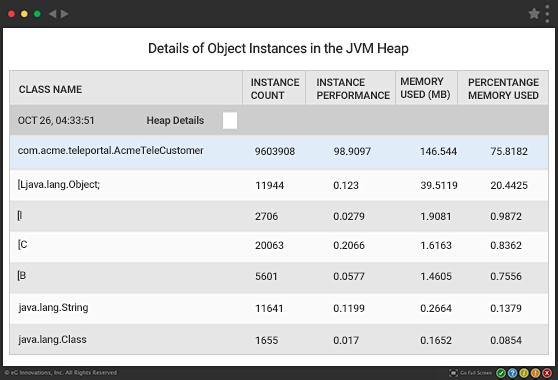This screenshot has height=380, width=558.
Task: Click the Heap Details label
Action: (175, 121)
